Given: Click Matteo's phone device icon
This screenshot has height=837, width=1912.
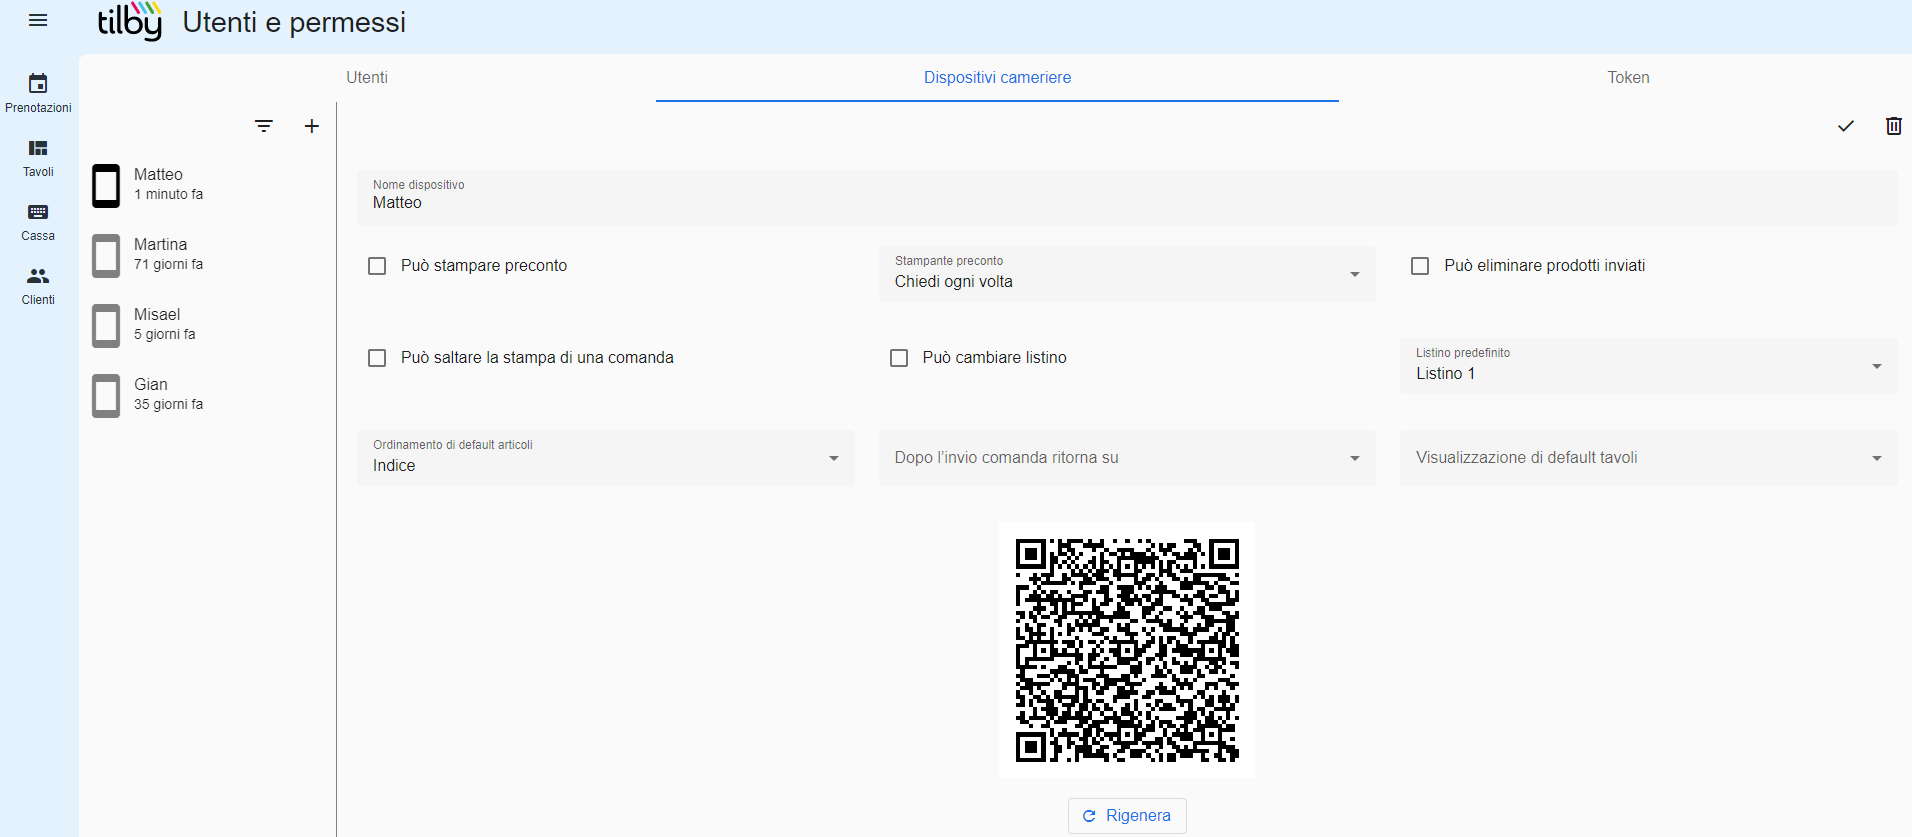Looking at the screenshot, I should pos(106,186).
